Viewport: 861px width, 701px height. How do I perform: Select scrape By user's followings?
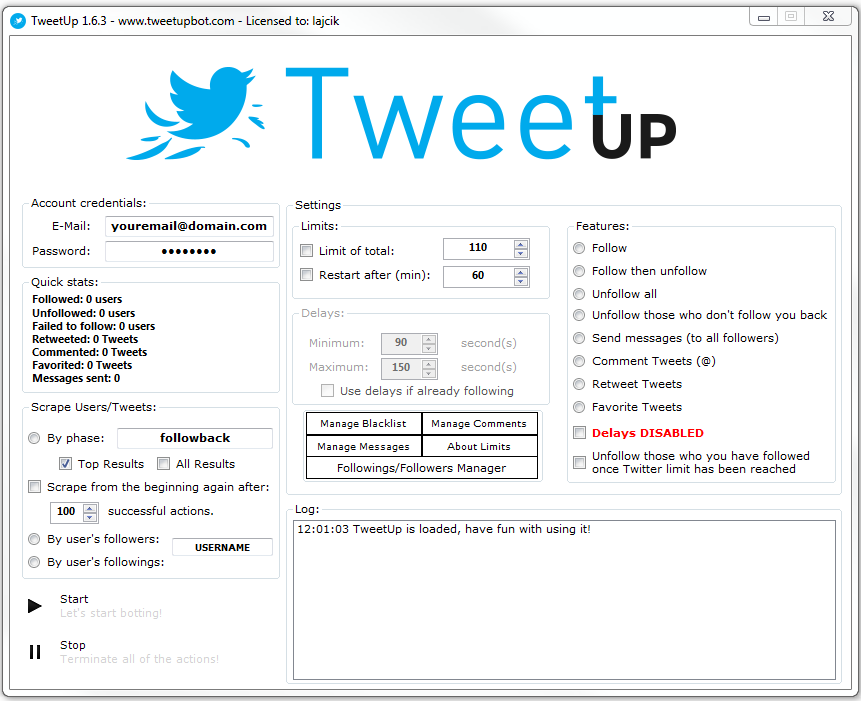click(x=34, y=562)
